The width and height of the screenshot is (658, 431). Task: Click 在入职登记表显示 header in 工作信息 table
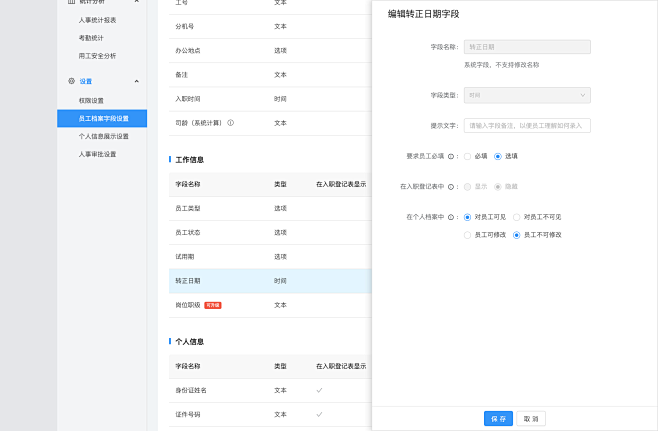coord(341,184)
